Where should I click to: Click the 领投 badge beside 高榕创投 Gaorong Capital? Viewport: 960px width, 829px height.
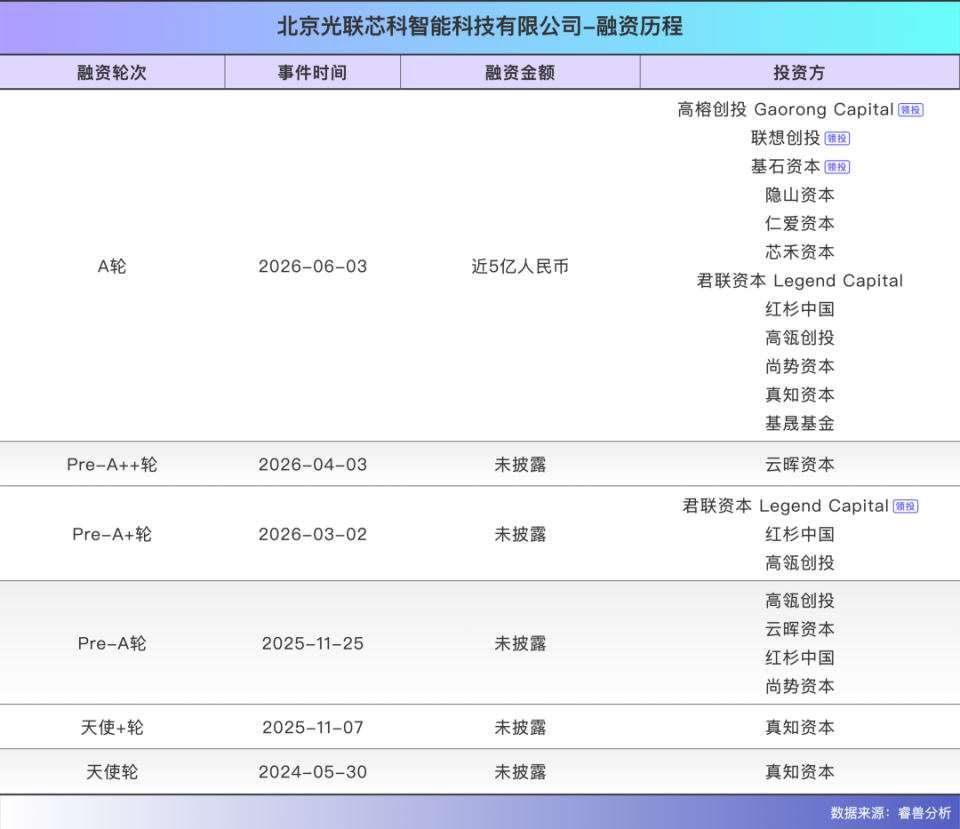[910, 110]
